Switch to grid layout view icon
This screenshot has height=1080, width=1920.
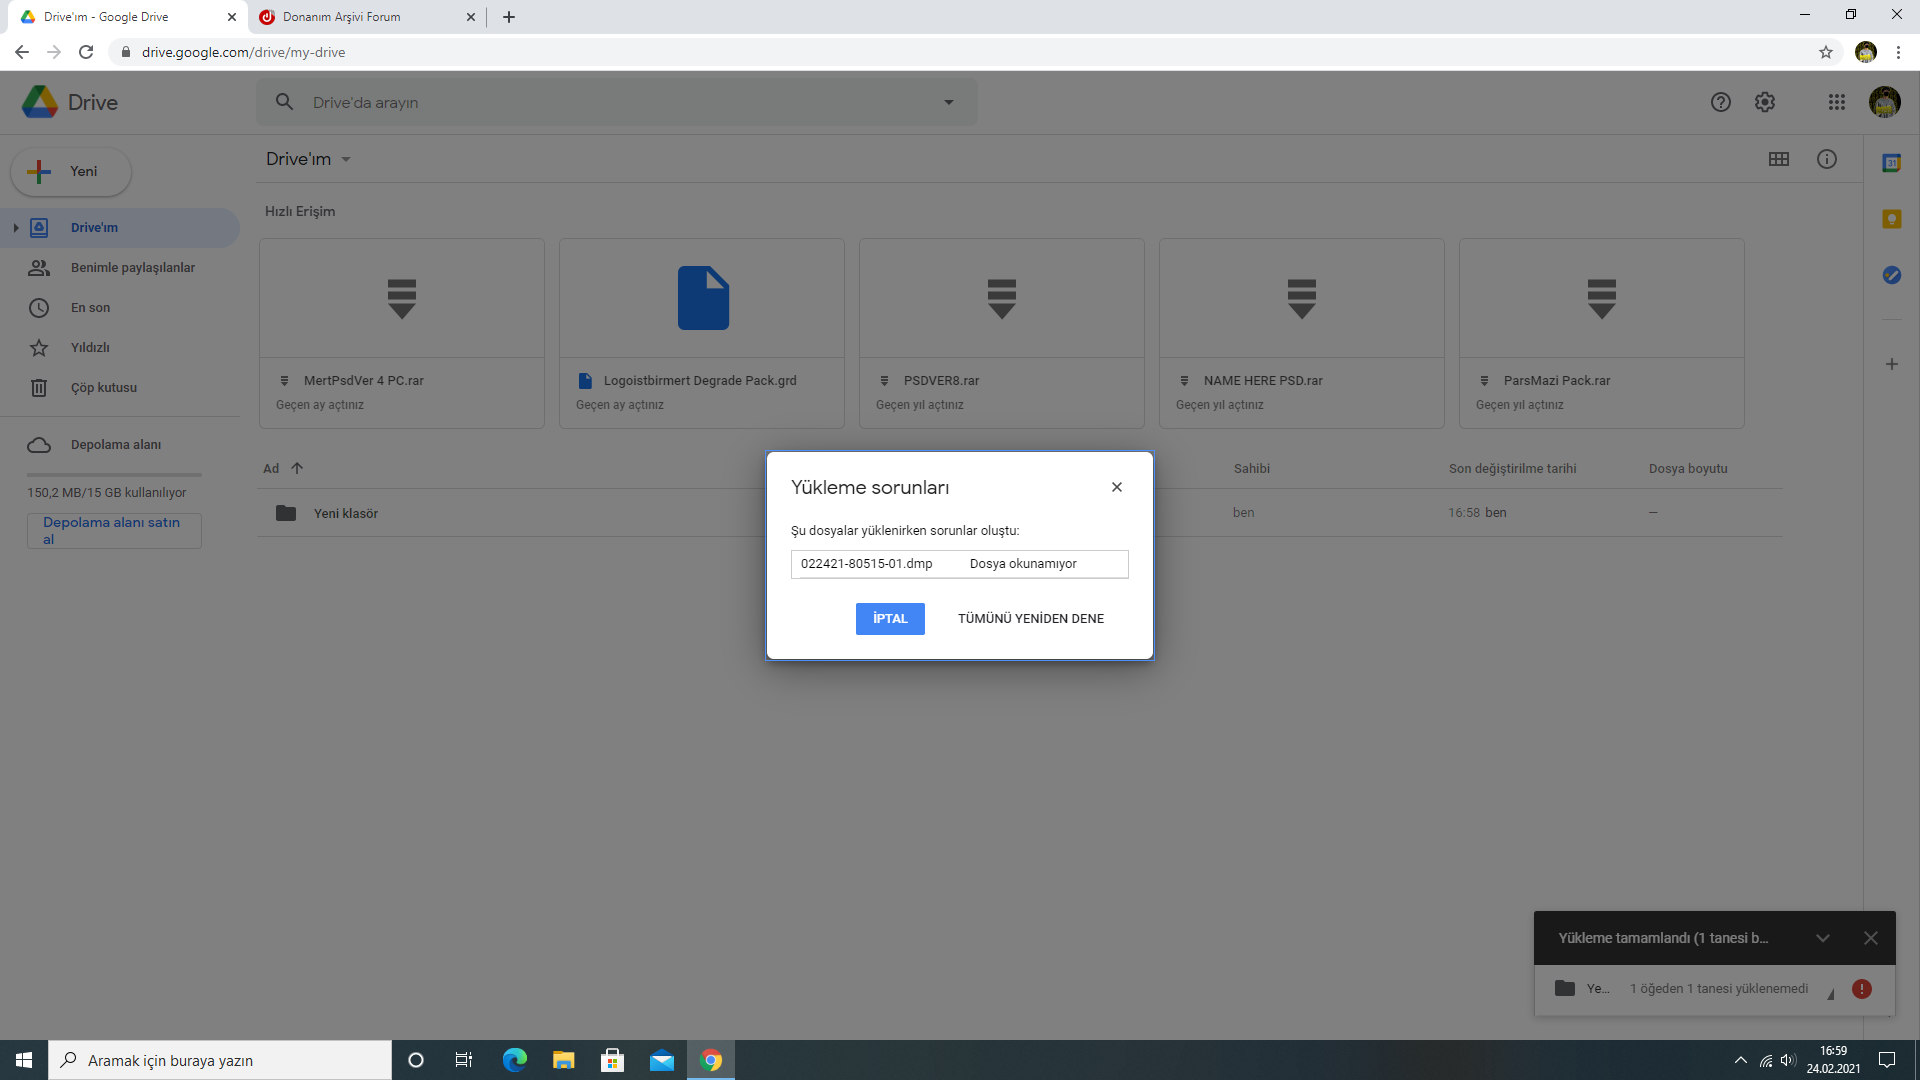click(x=1779, y=159)
